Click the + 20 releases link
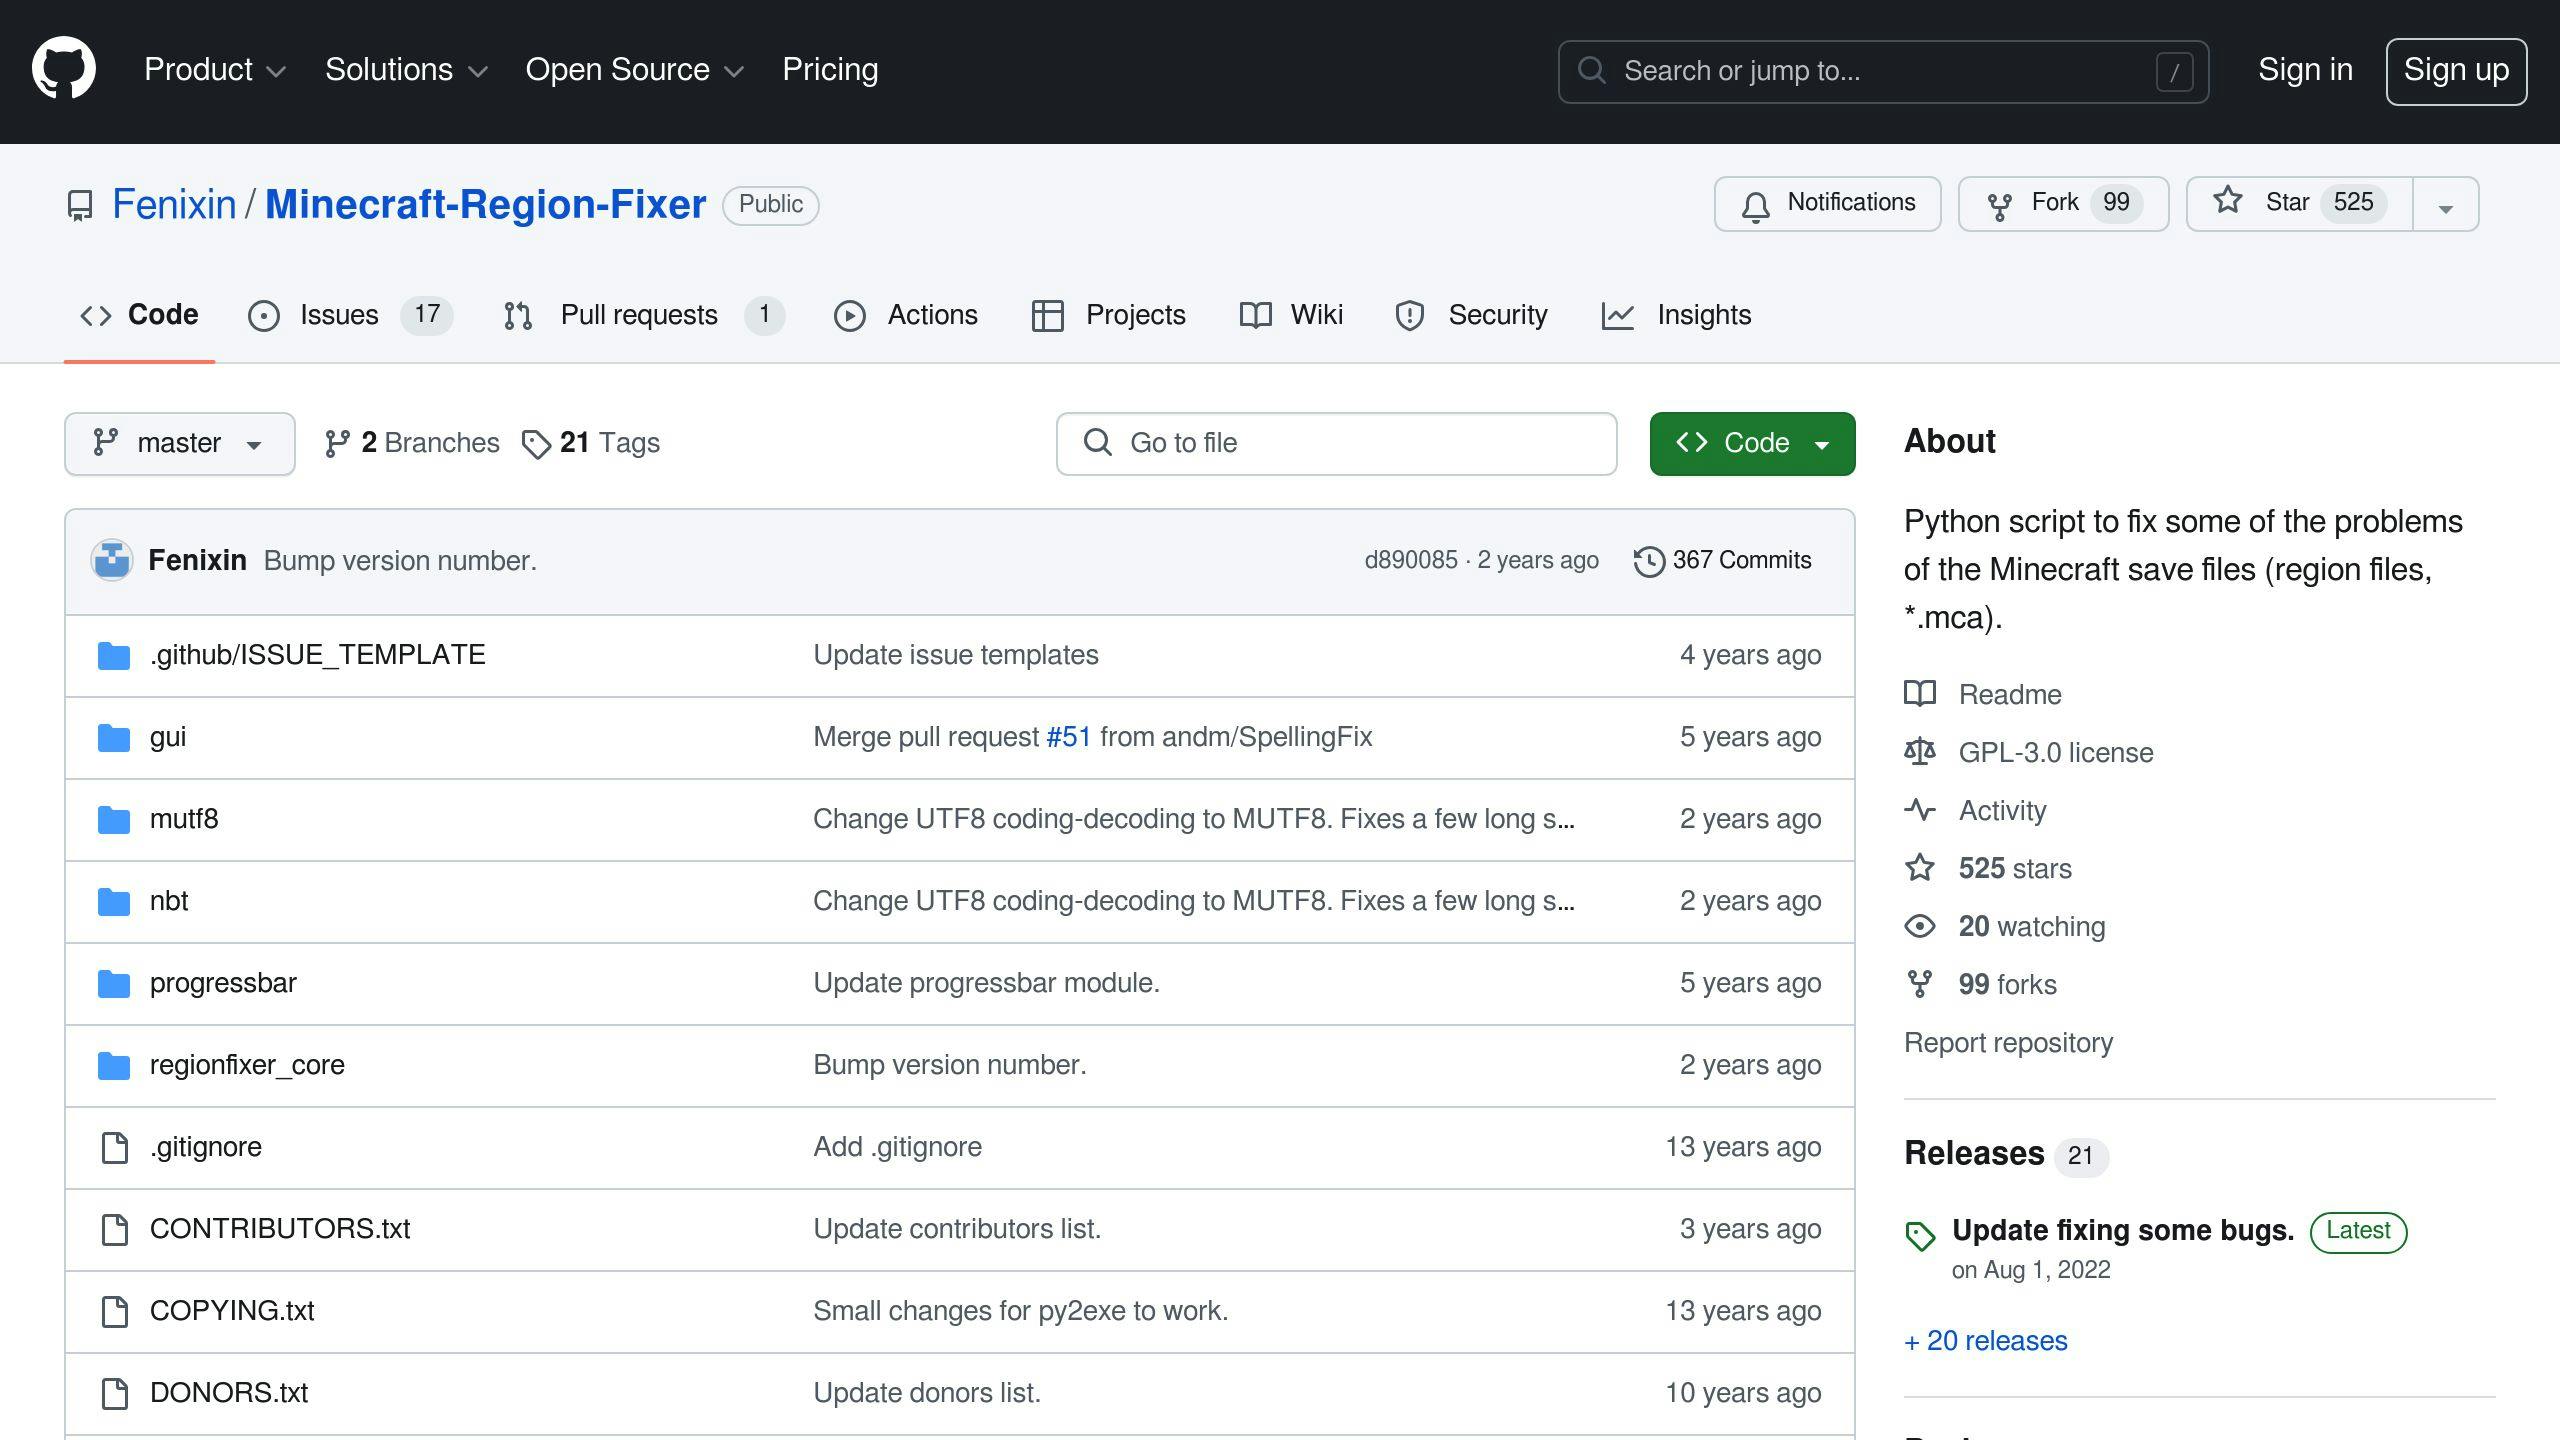The width and height of the screenshot is (2560, 1440). tap(1987, 1340)
